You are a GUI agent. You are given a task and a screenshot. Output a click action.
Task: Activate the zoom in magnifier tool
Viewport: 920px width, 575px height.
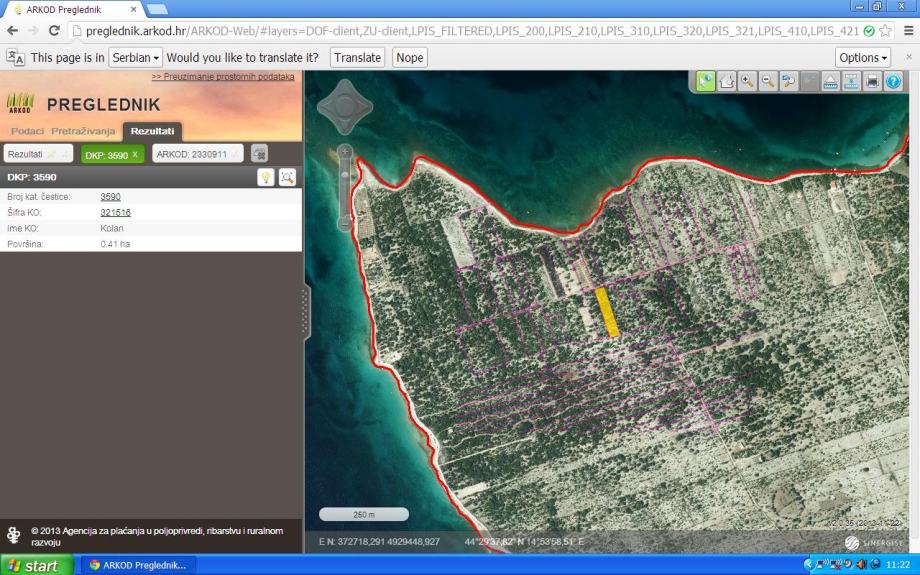click(747, 82)
